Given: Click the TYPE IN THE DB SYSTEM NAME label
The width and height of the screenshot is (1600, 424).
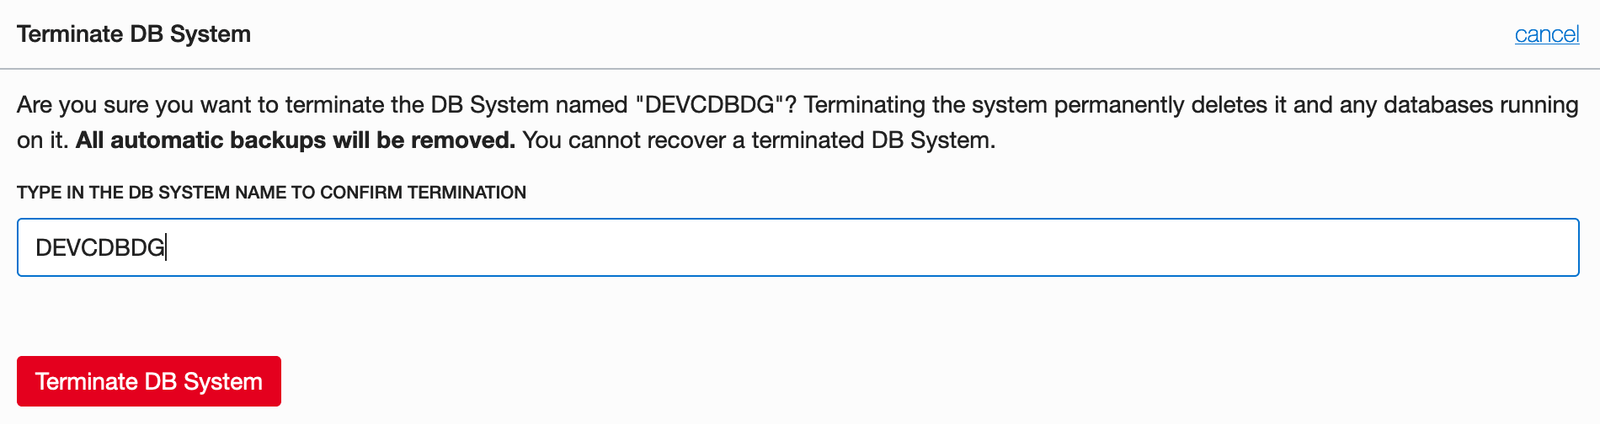Looking at the screenshot, I should point(150,192).
